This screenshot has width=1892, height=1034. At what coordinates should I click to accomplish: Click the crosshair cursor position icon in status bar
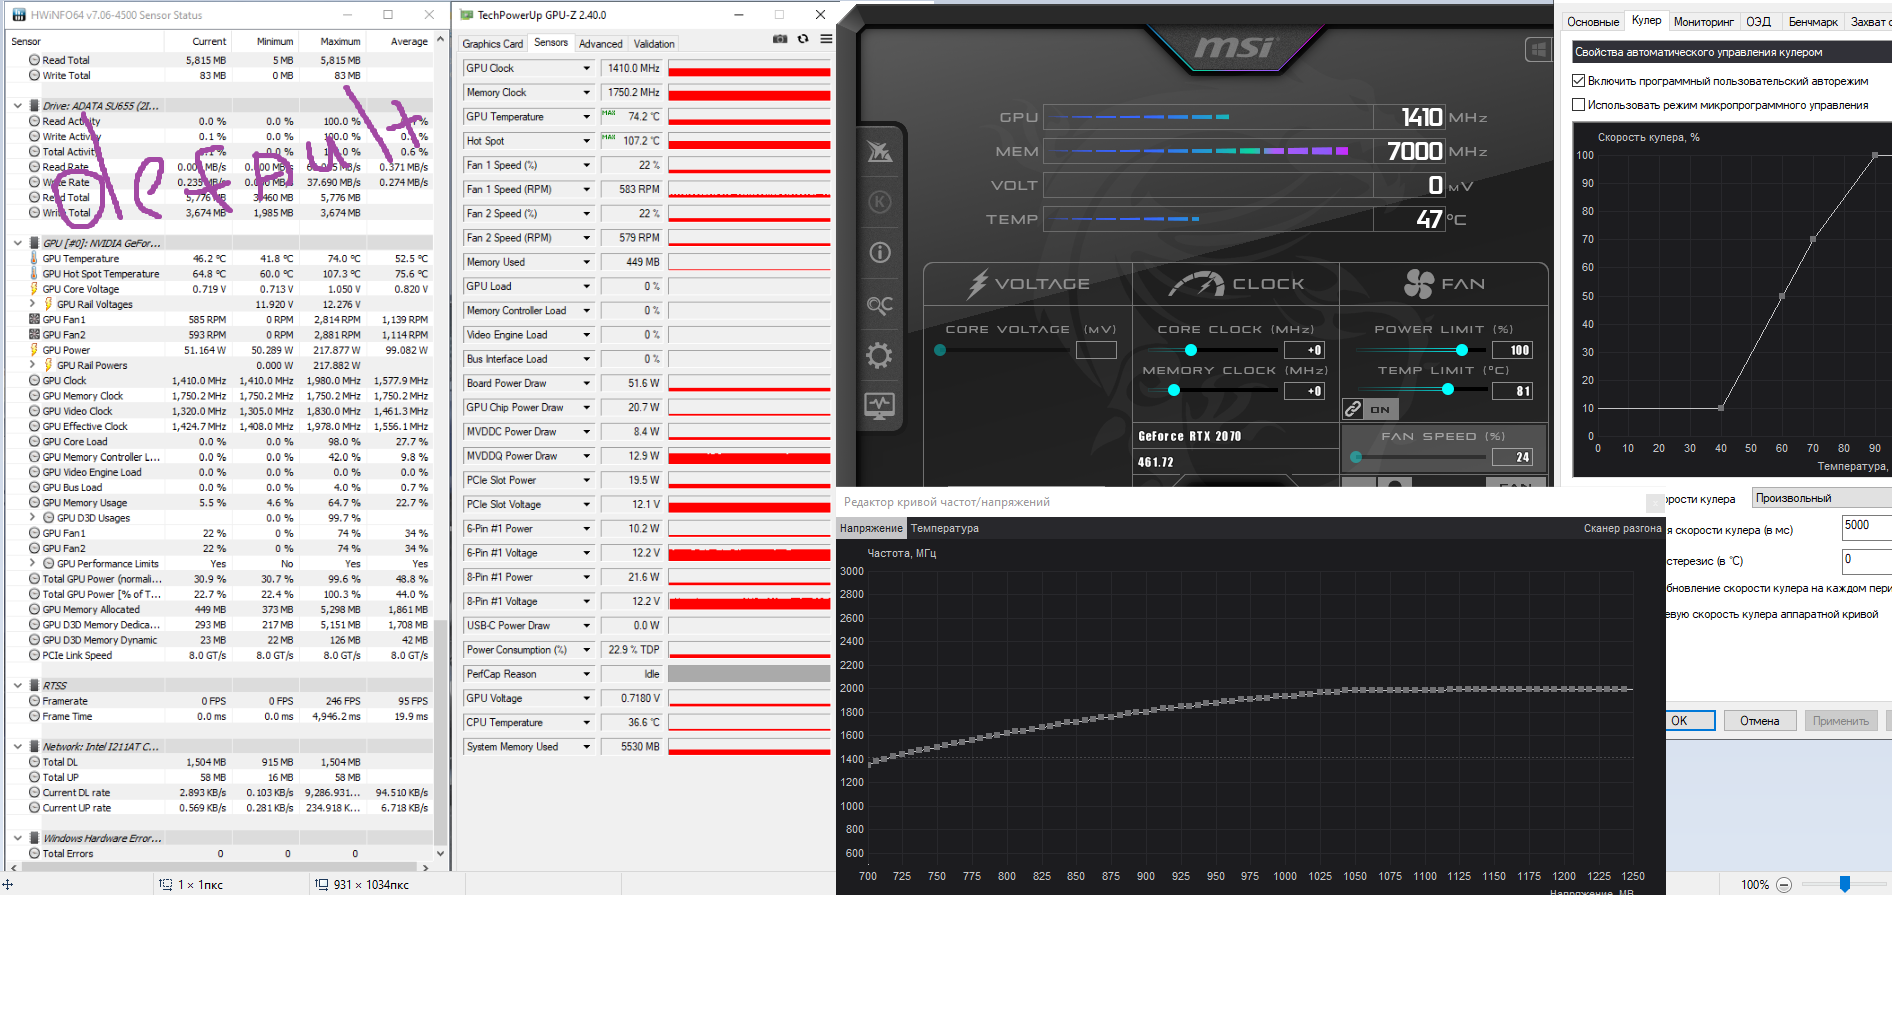(8, 885)
